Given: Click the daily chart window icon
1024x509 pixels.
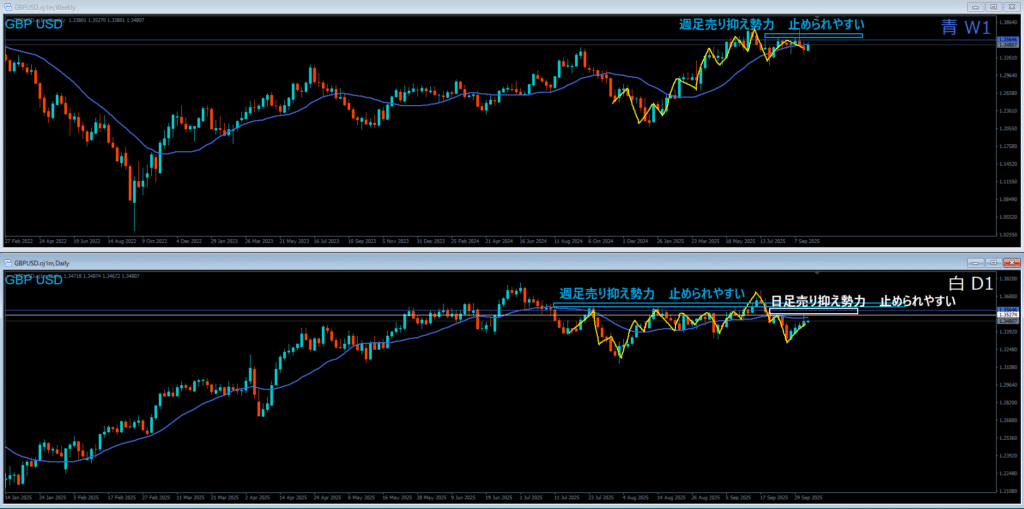Looking at the screenshot, I should (x=7, y=261).
